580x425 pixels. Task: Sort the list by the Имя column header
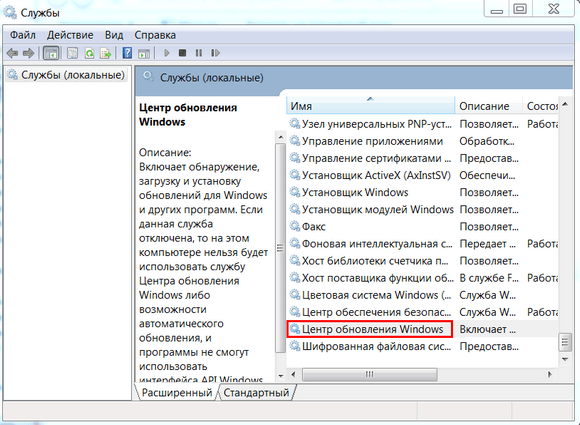click(370, 106)
